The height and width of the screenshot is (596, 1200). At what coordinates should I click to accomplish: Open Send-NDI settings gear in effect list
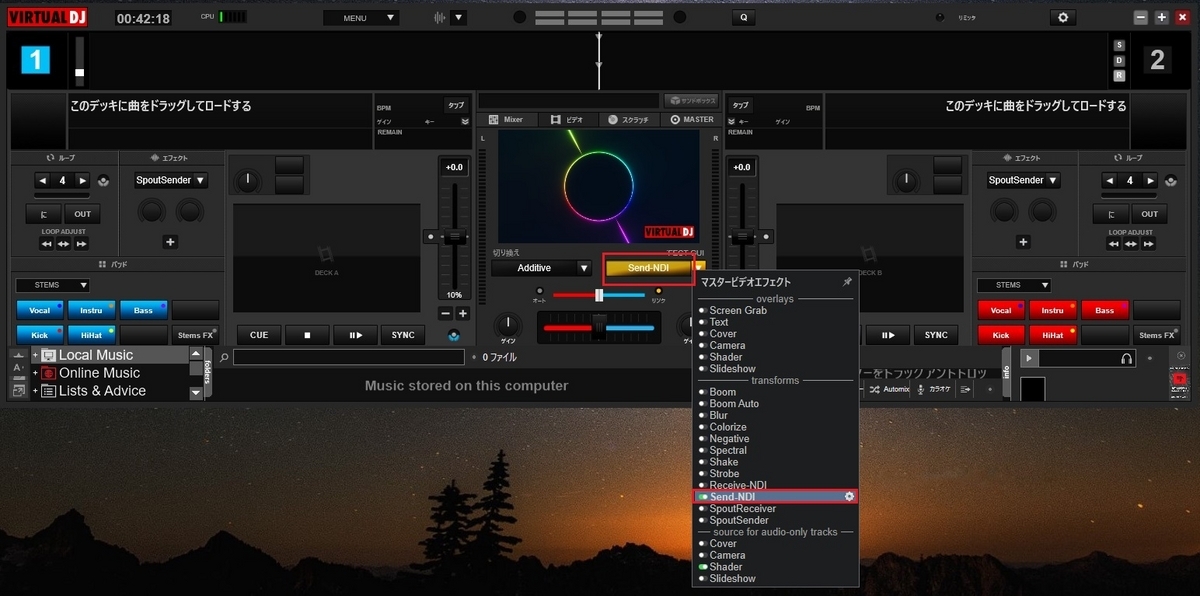(849, 497)
